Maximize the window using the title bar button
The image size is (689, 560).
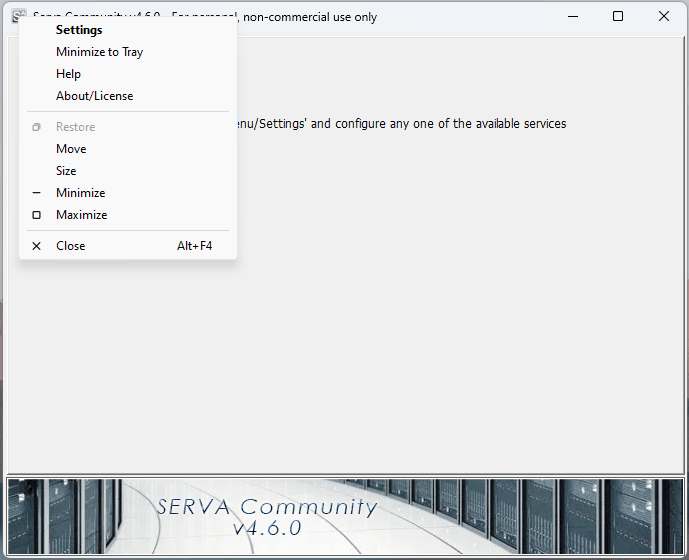pyautogui.click(x=618, y=16)
